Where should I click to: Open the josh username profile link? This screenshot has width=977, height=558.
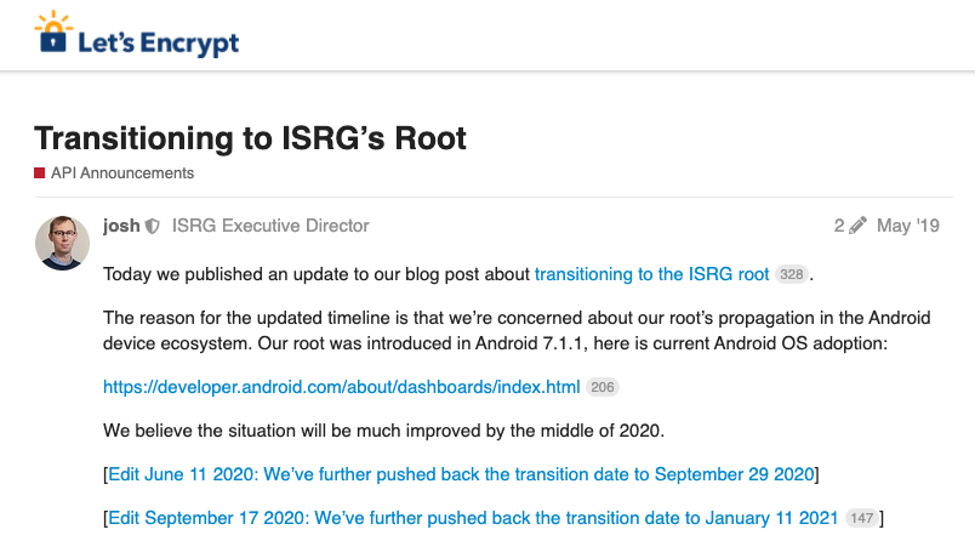click(122, 225)
